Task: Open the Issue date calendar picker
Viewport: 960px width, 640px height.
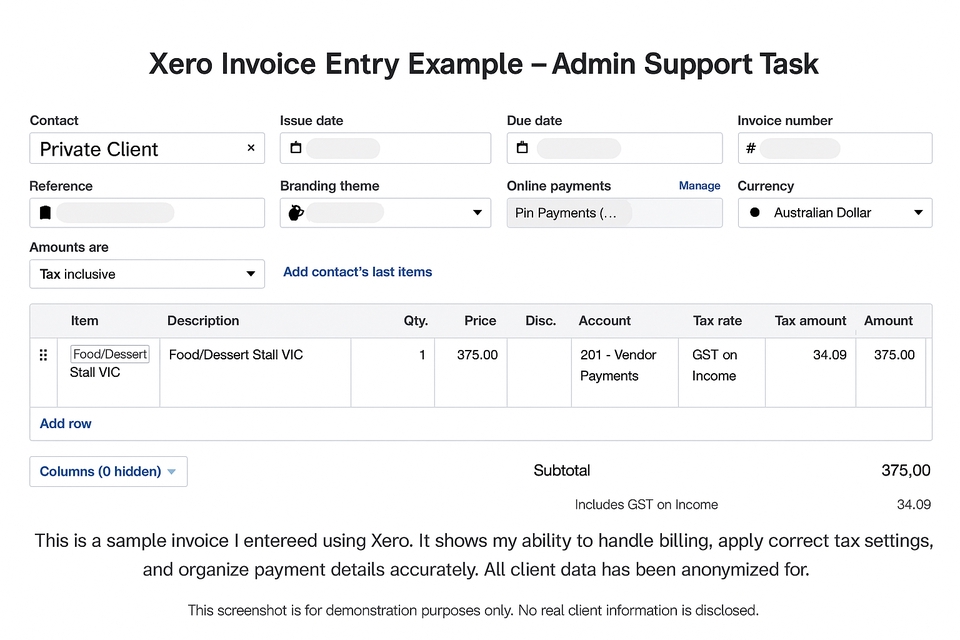Action: 295,148
